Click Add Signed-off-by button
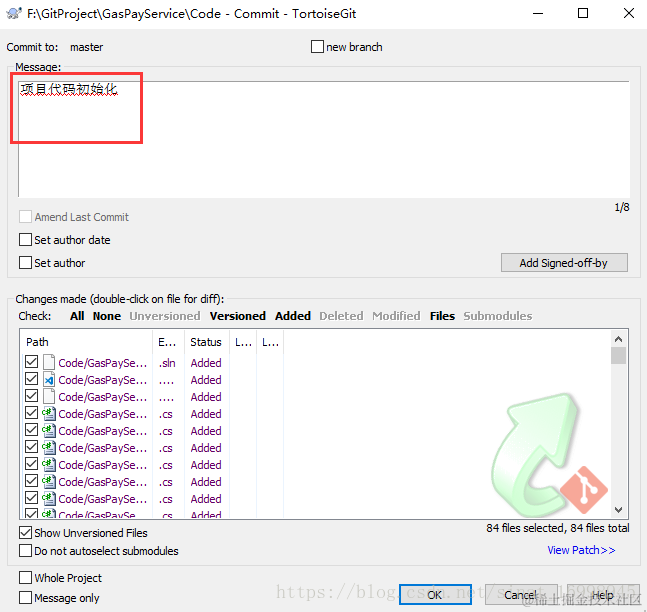 564,262
